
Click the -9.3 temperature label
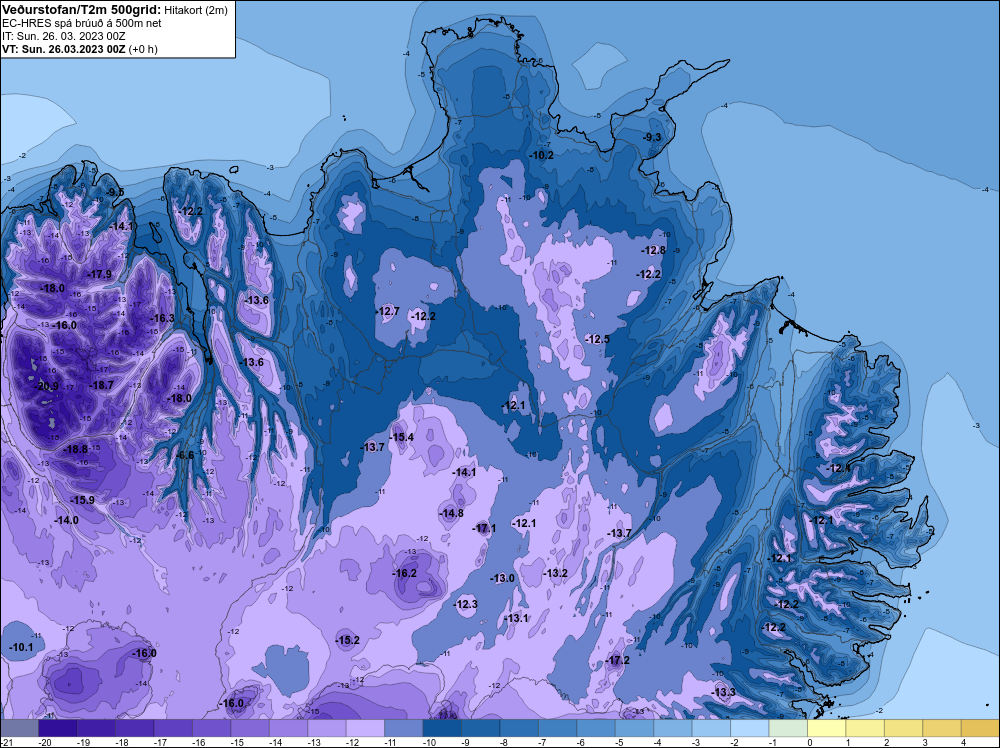652,137
